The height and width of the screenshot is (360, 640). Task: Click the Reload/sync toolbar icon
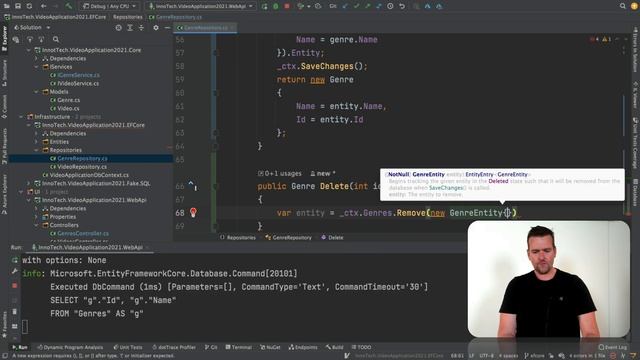[29, 6]
